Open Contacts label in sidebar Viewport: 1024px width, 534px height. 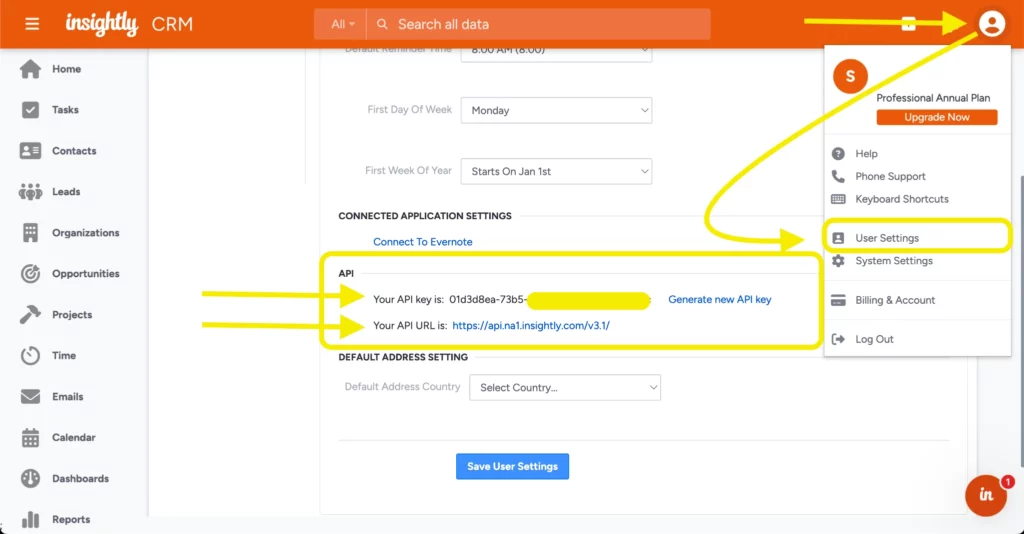(74, 151)
